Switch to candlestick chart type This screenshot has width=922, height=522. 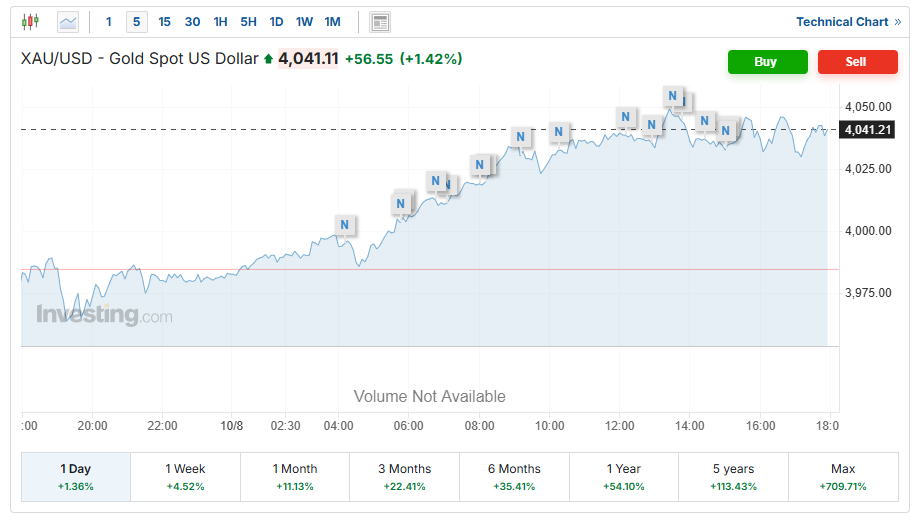[x=30, y=21]
